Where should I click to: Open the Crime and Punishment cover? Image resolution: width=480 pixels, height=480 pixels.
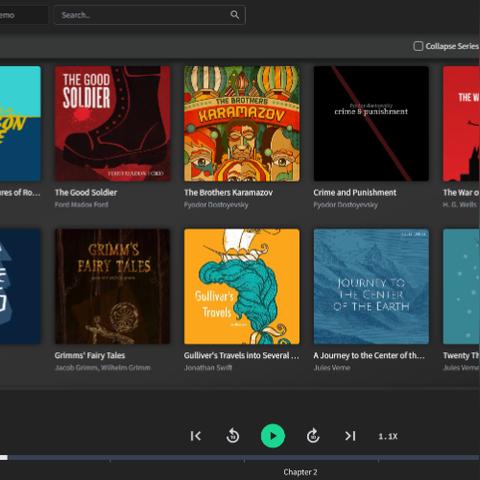371,124
